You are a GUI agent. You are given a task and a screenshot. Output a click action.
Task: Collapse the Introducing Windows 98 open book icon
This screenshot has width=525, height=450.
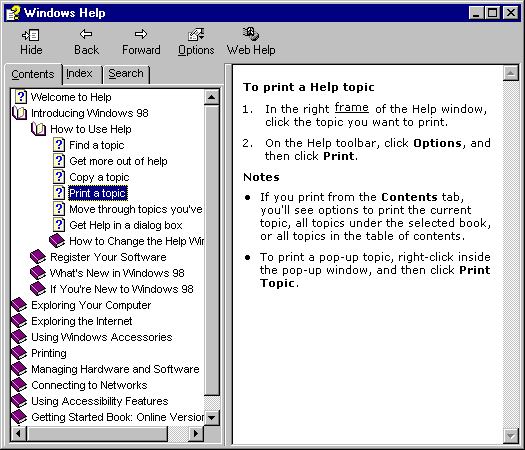click(19, 113)
